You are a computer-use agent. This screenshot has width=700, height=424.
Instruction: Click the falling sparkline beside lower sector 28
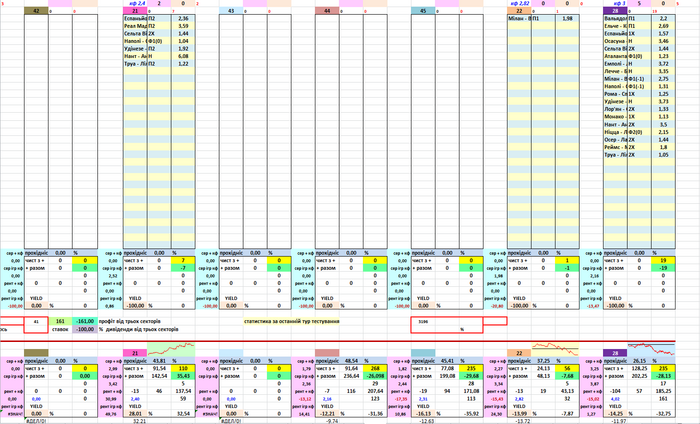point(651,349)
